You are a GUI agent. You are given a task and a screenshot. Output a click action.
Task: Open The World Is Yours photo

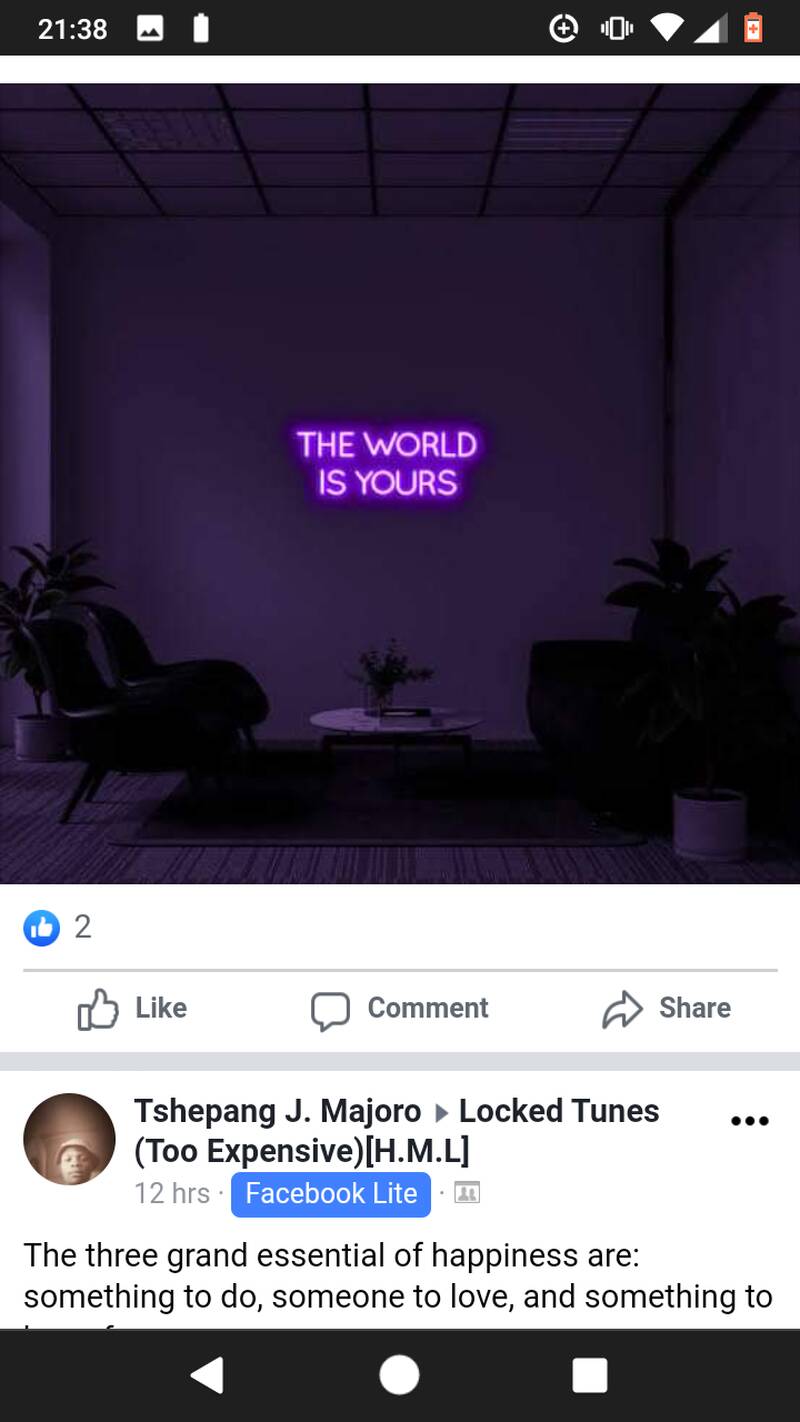click(x=400, y=484)
